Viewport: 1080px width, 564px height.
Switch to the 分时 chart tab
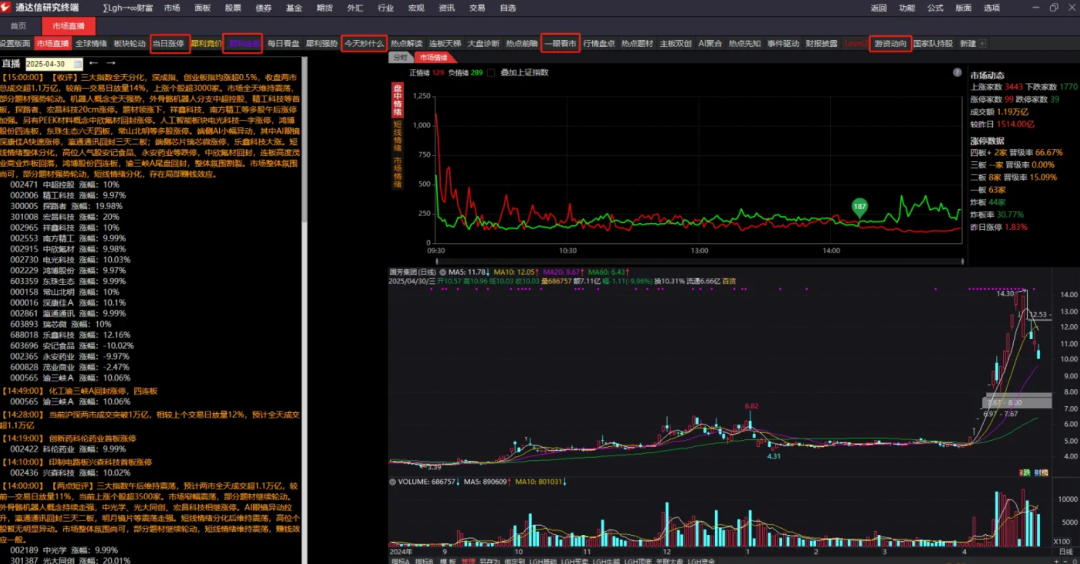coord(400,58)
